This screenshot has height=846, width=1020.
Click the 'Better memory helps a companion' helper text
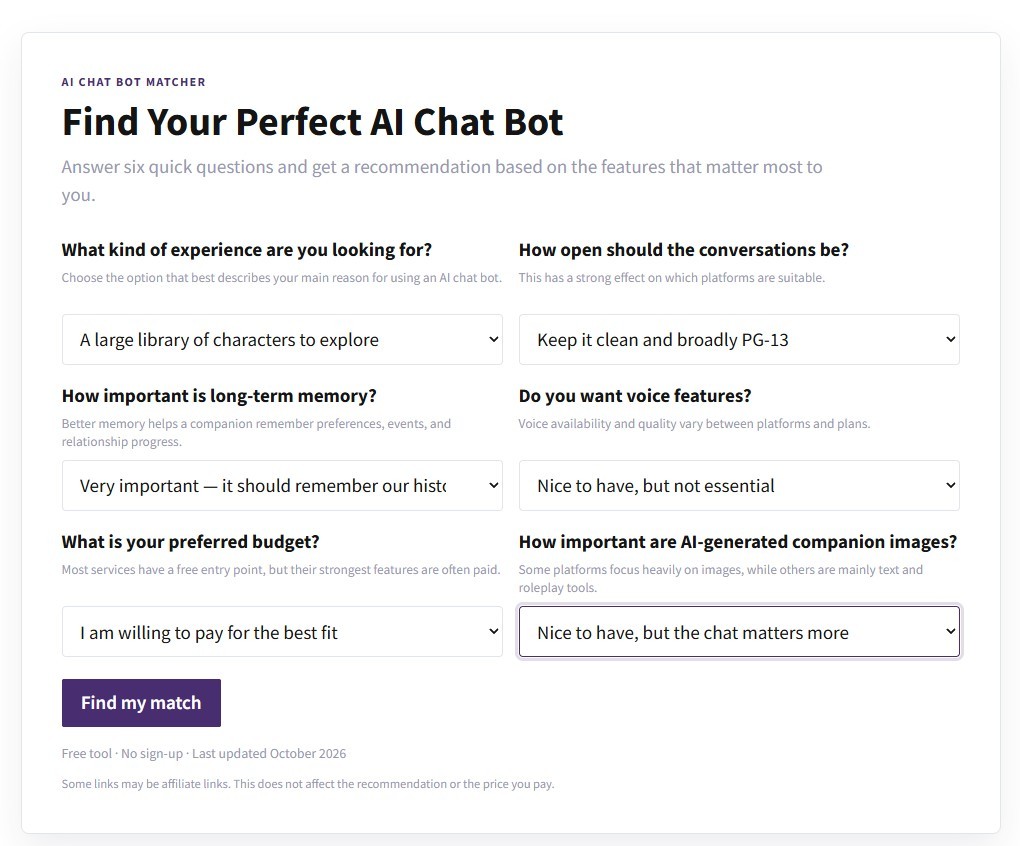[x=256, y=432]
